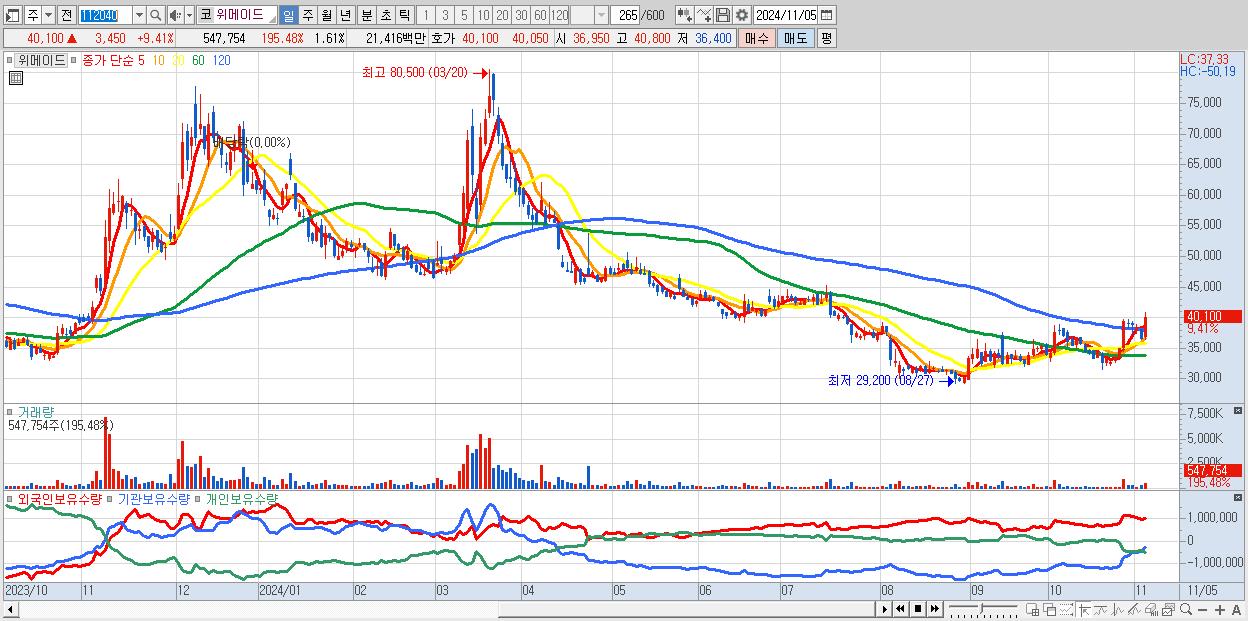Adjust the chart zoom slider handle

(x=981, y=609)
